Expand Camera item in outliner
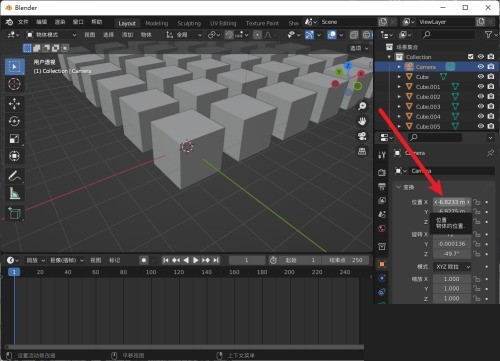 click(399, 67)
